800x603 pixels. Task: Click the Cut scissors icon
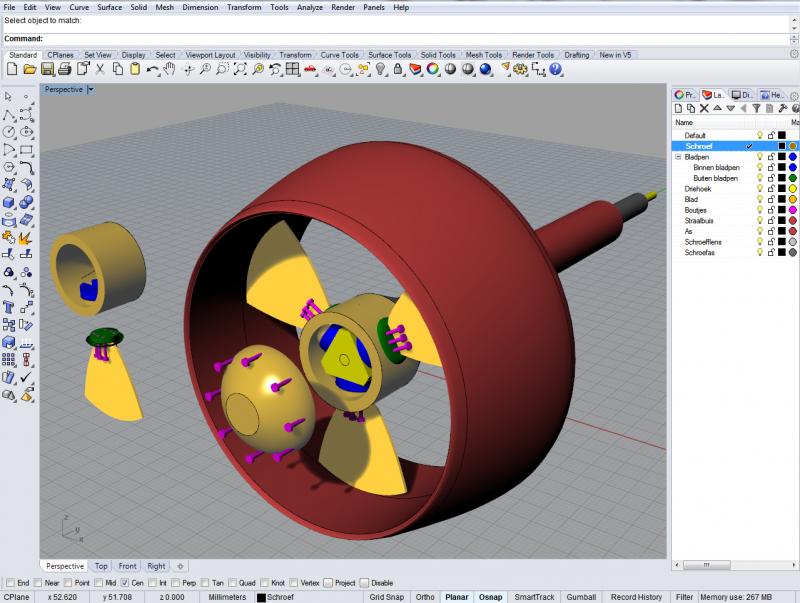tap(100, 69)
